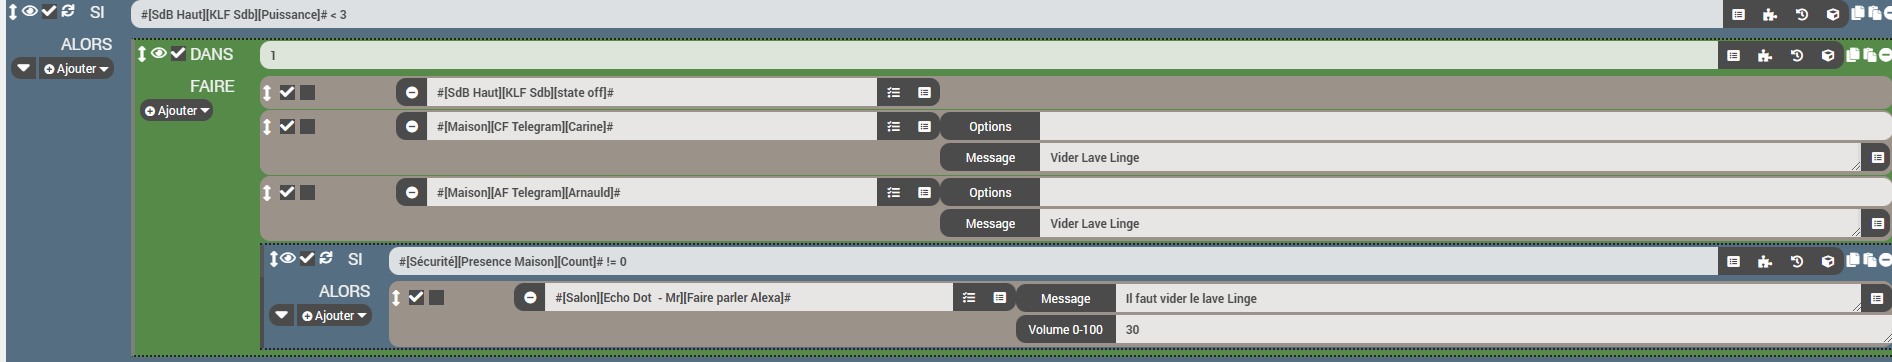The width and height of the screenshot is (1892, 362).
Task: Click the history icon on the DANS row
Action: click(1796, 56)
